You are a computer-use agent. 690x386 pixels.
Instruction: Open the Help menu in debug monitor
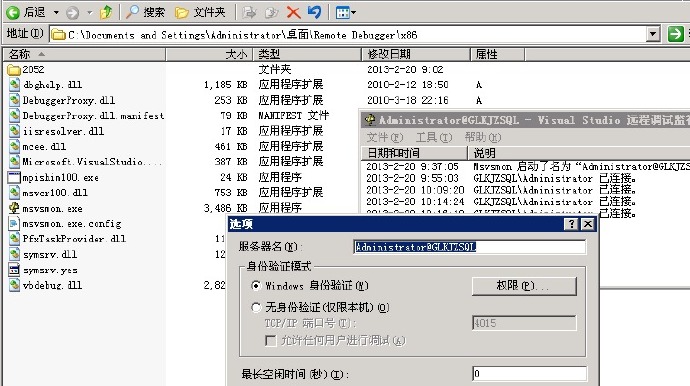click(483, 138)
